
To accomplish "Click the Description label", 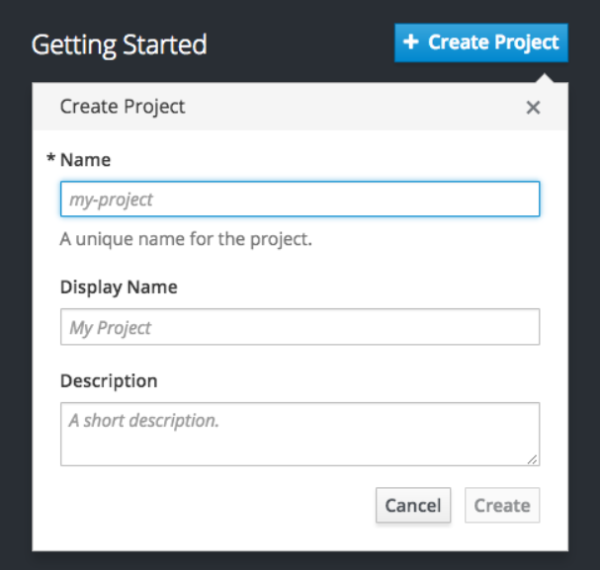I will [x=108, y=381].
